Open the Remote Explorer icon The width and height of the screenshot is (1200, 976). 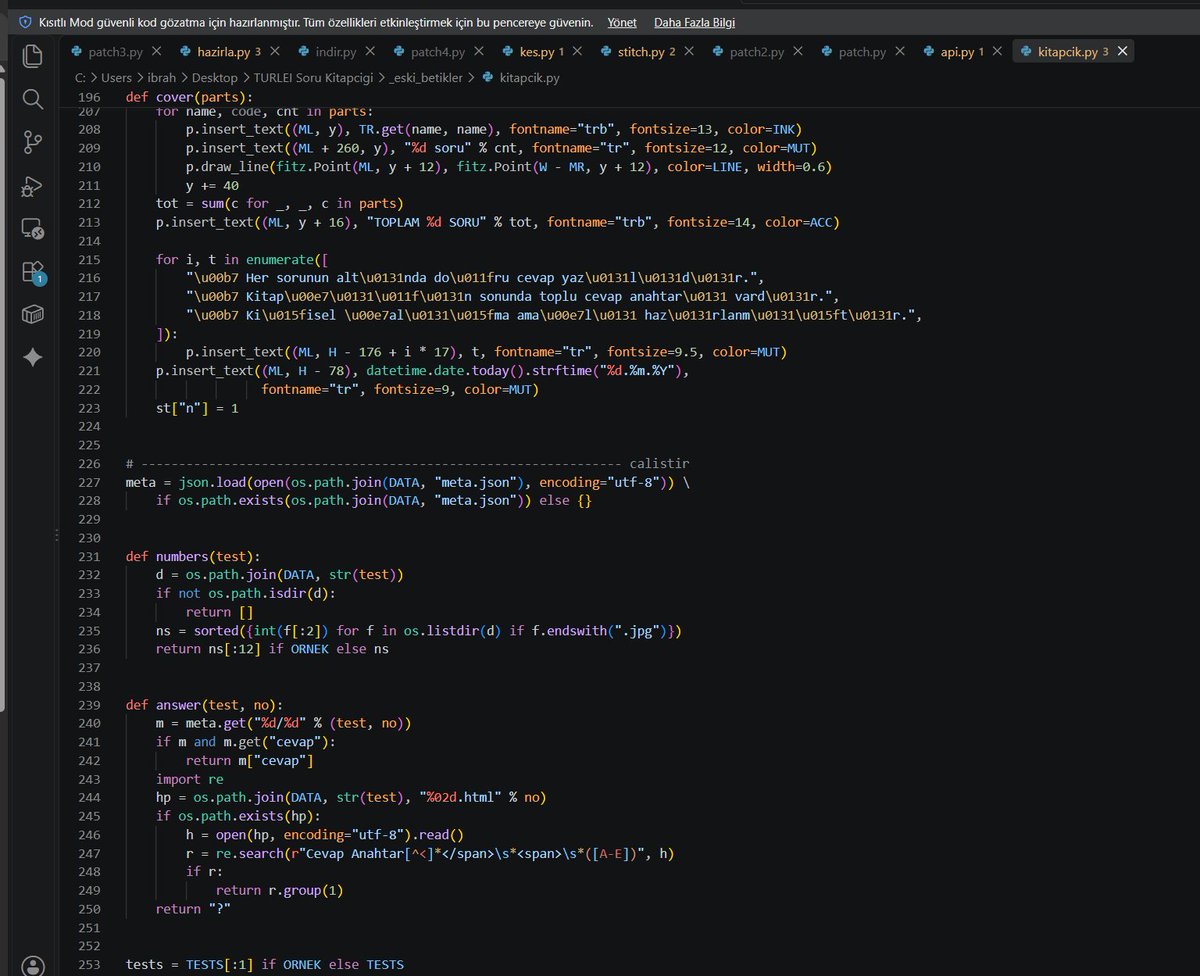click(32, 229)
